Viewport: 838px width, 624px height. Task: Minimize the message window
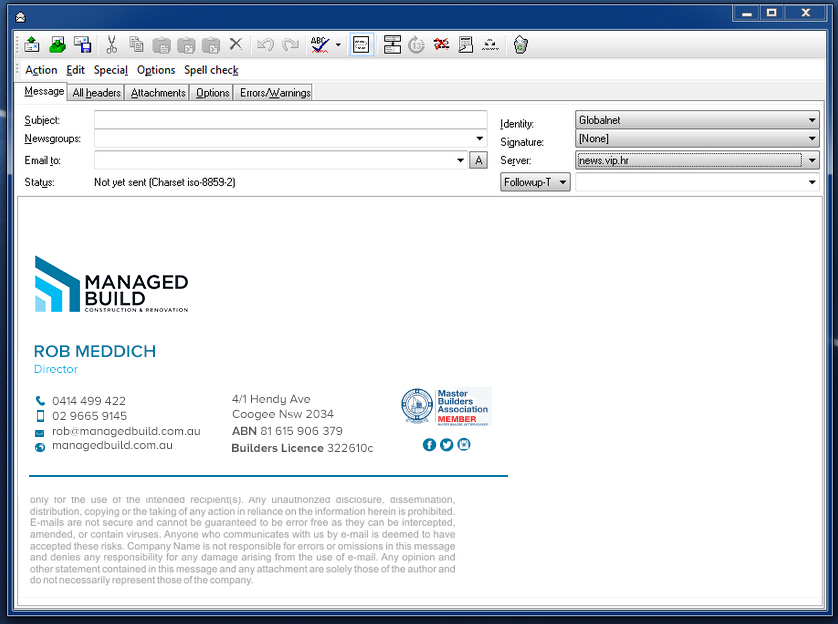coord(747,12)
